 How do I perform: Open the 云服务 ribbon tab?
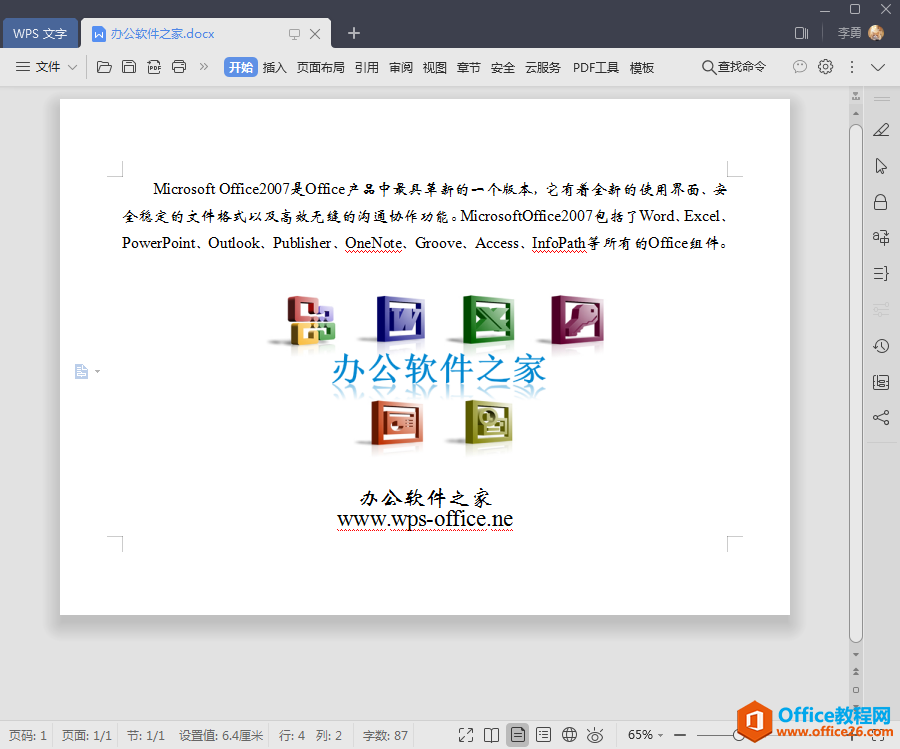(542, 68)
